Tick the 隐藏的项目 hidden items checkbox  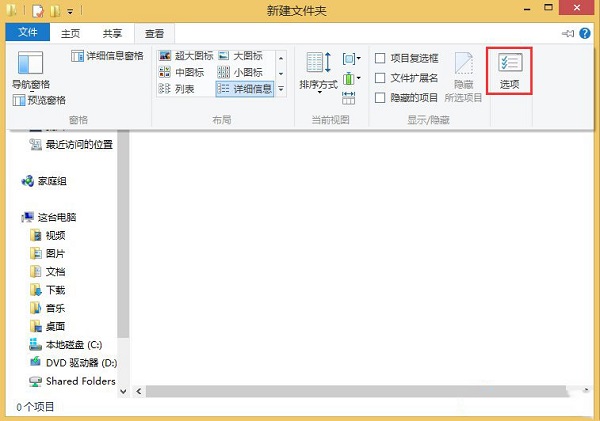click(380, 97)
